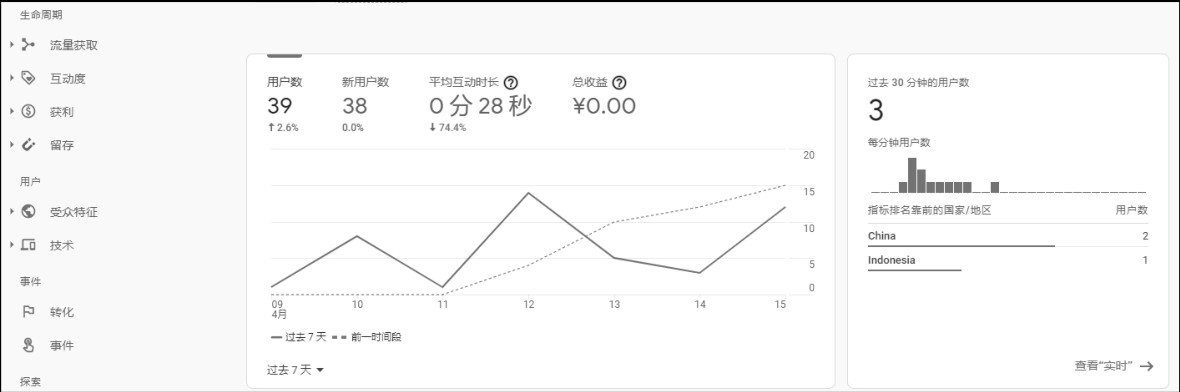The height and width of the screenshot is (392, 1180).
Task: Open 转化 via flag icon
Action: click(x=29, y=311)
